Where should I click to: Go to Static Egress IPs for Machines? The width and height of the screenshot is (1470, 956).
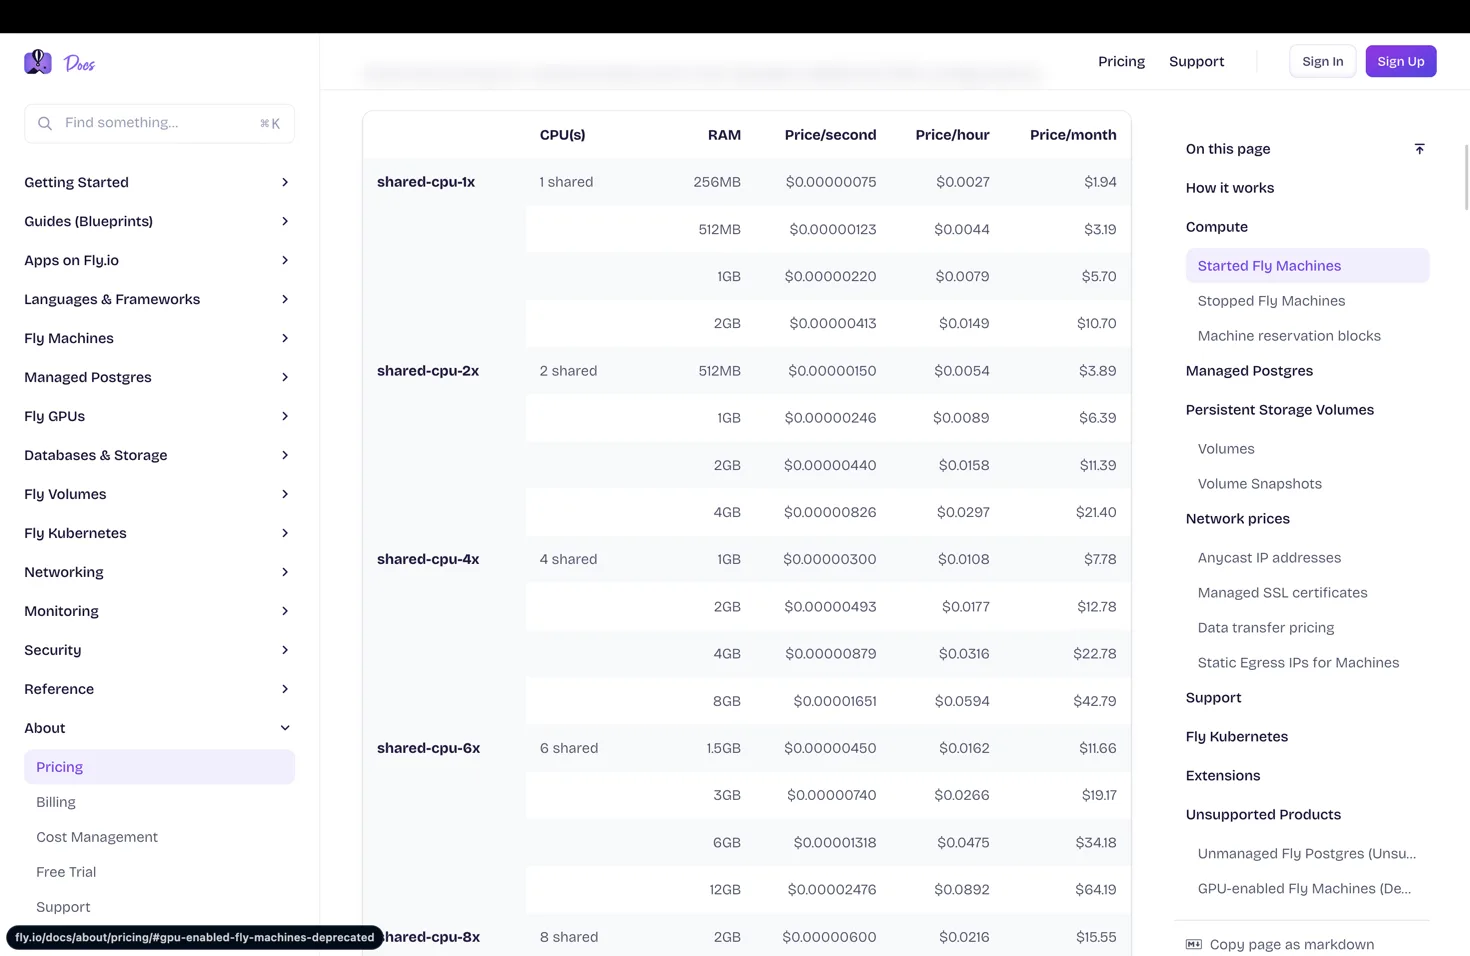1298,663
